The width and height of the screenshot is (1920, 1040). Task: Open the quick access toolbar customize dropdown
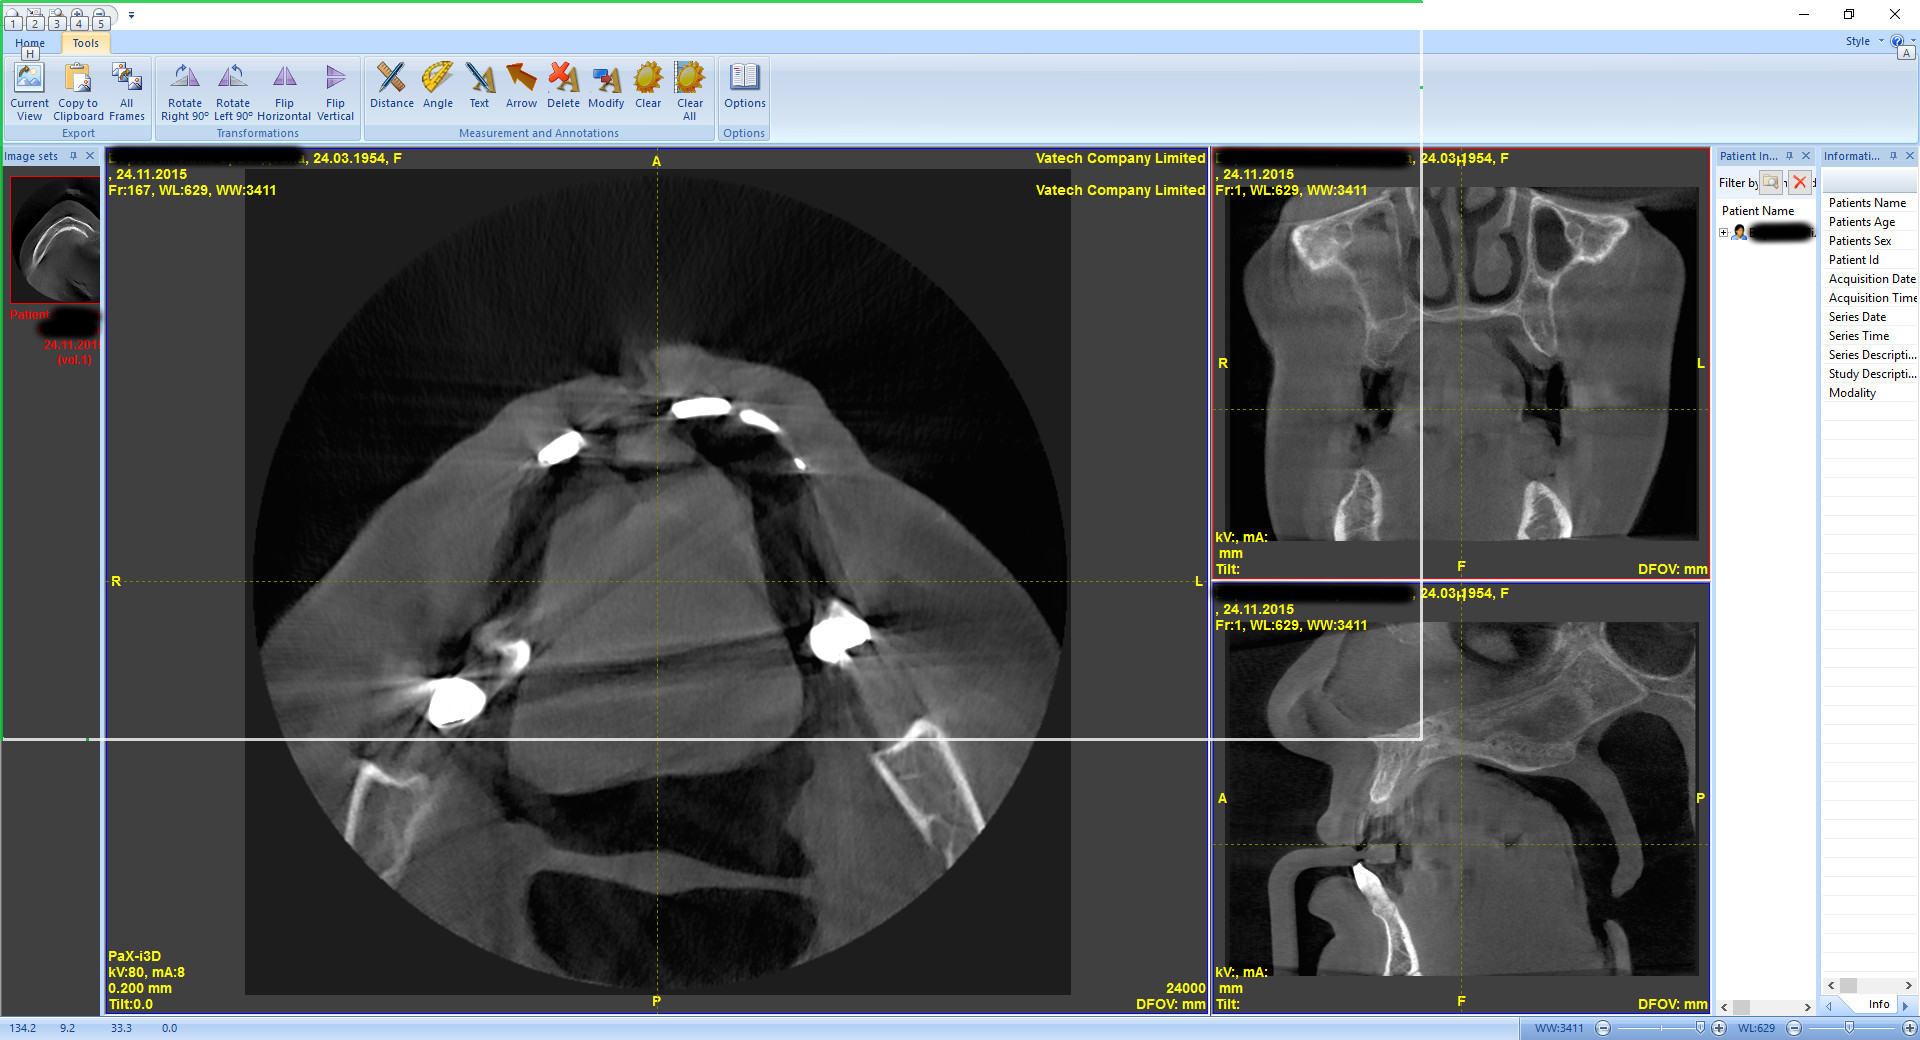(x=131, y=16)
